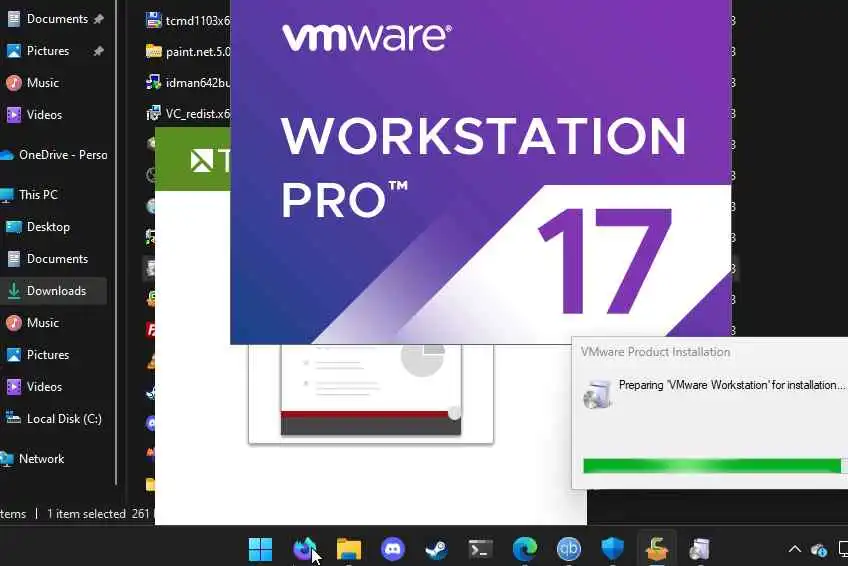848x566 pixels.
Task: Launch Firefox from the taskbar
Action: pos(304,549)
